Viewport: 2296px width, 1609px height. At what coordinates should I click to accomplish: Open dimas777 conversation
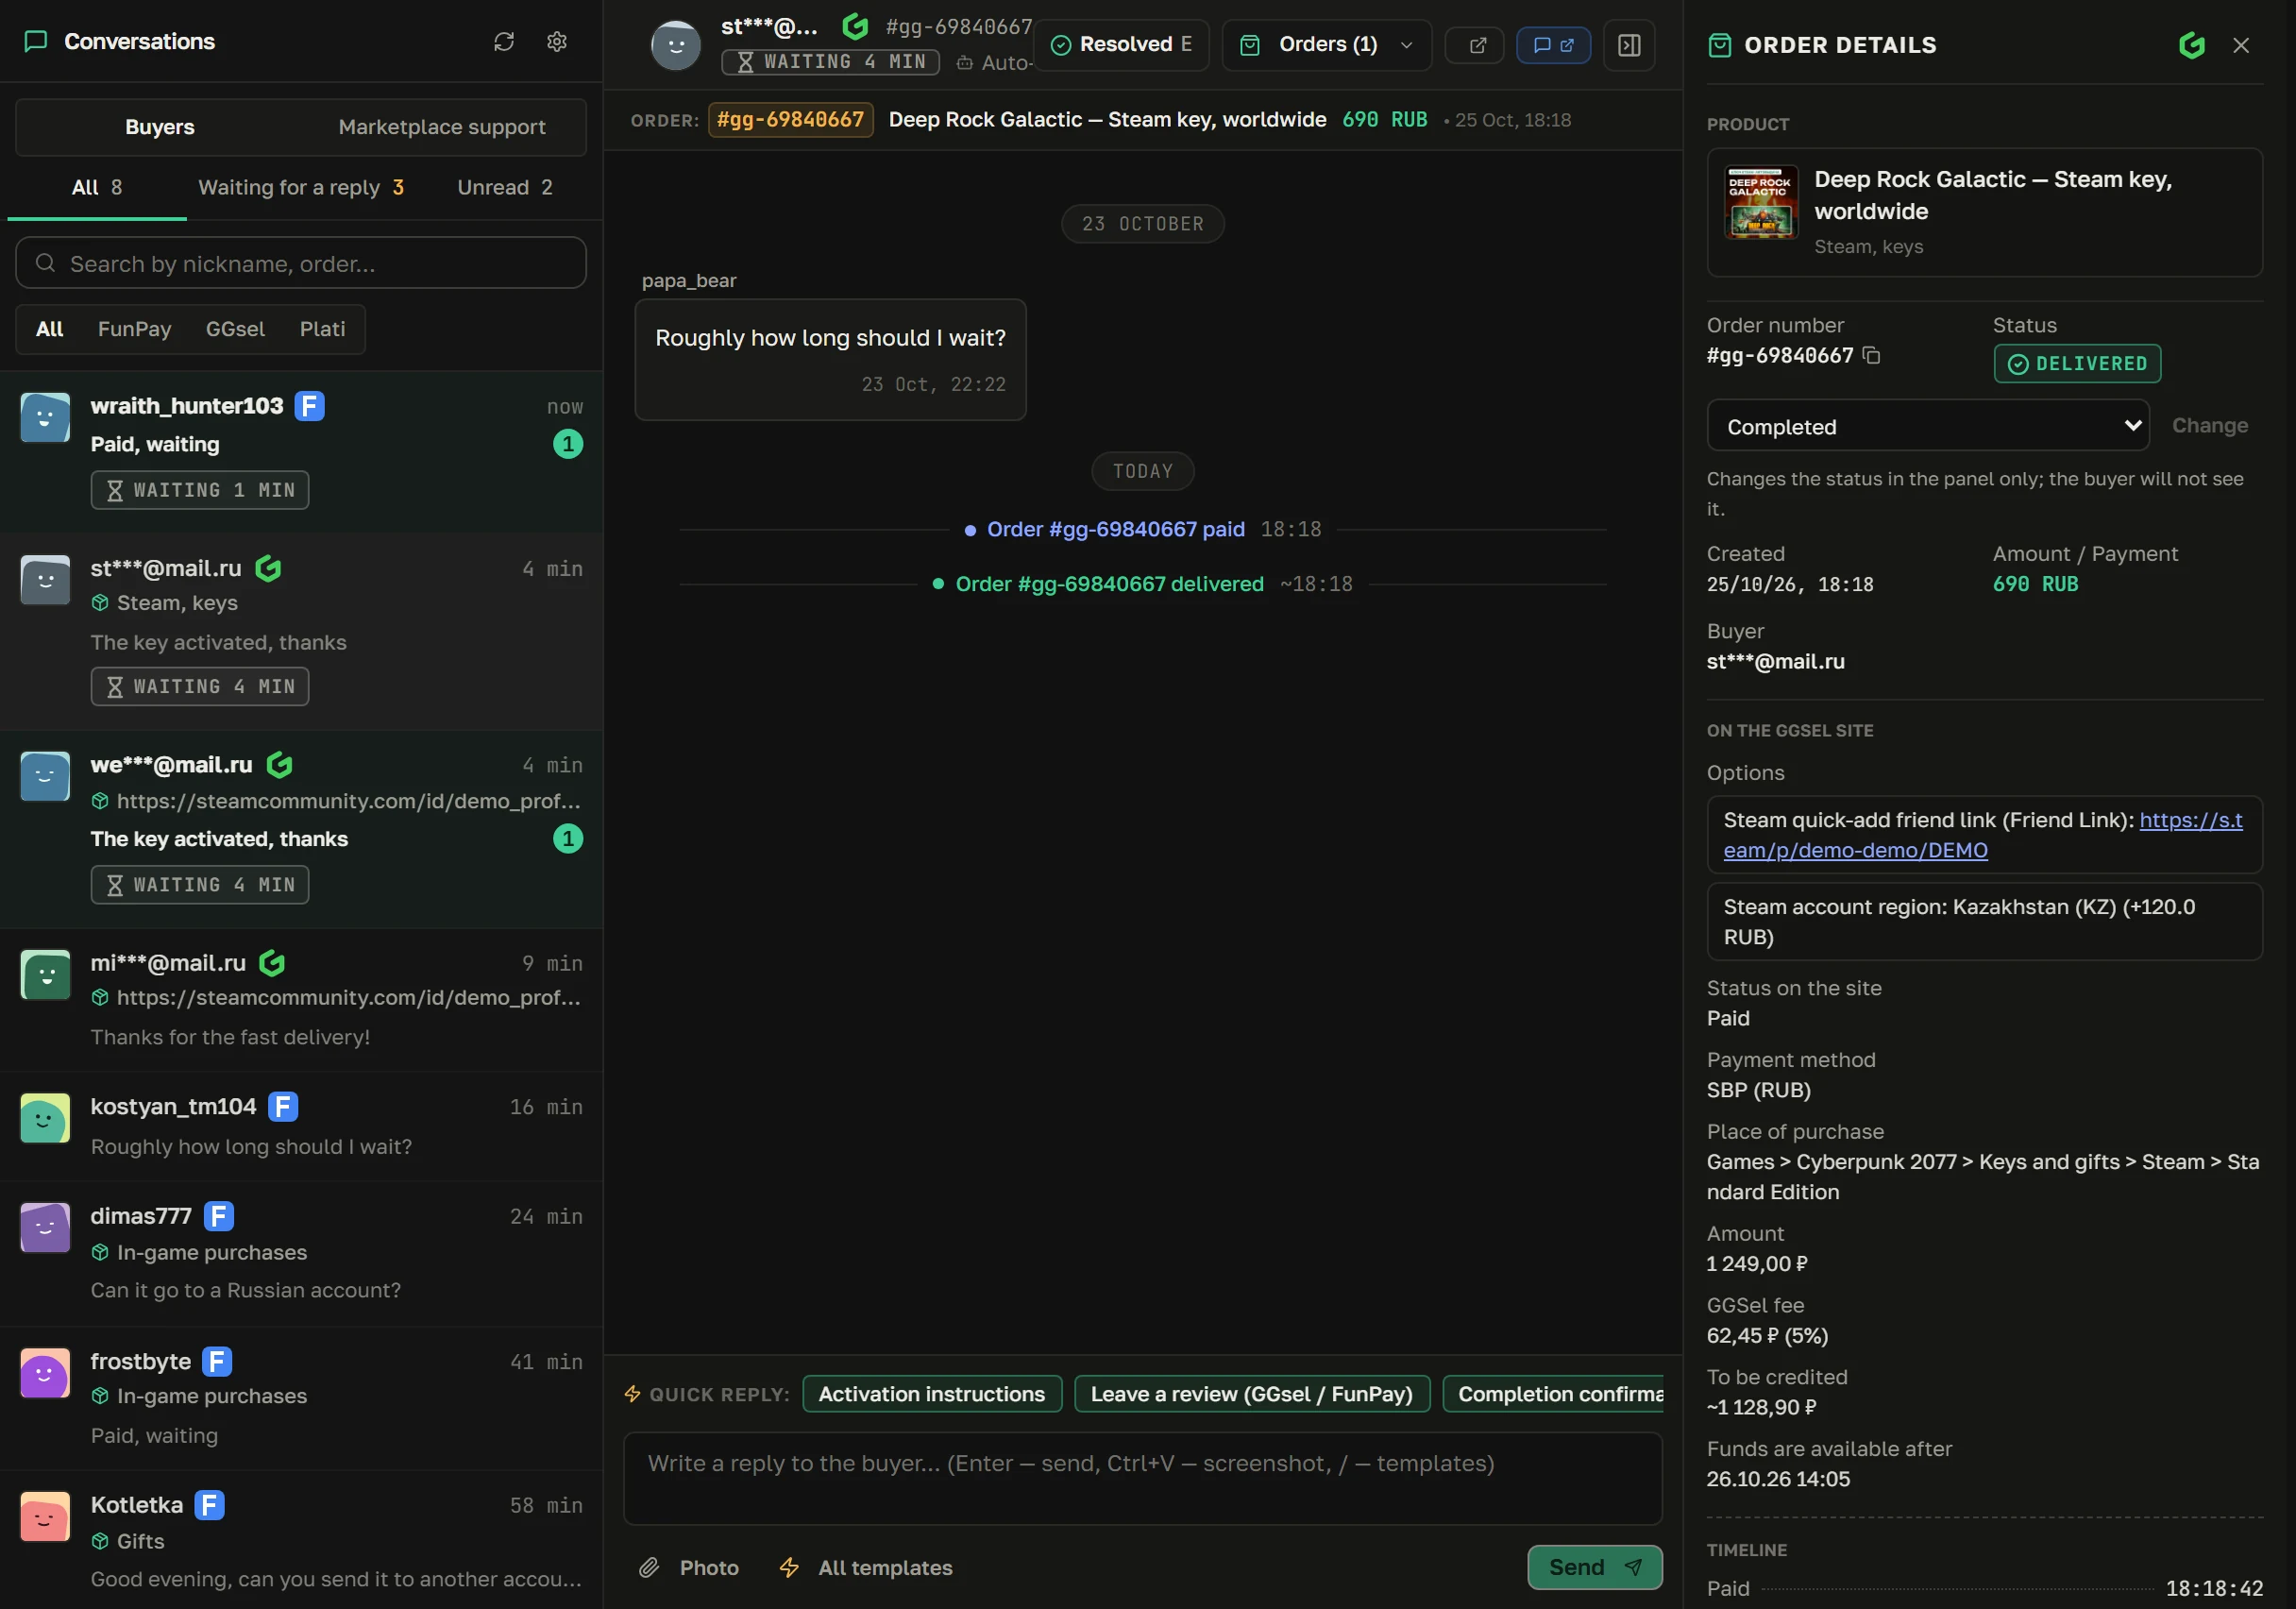tap(300, 1253)
